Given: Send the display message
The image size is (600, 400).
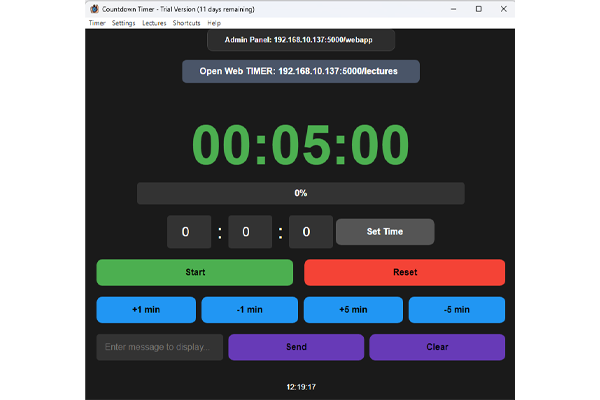Looking at the screenshot, I should coord(296,347).
